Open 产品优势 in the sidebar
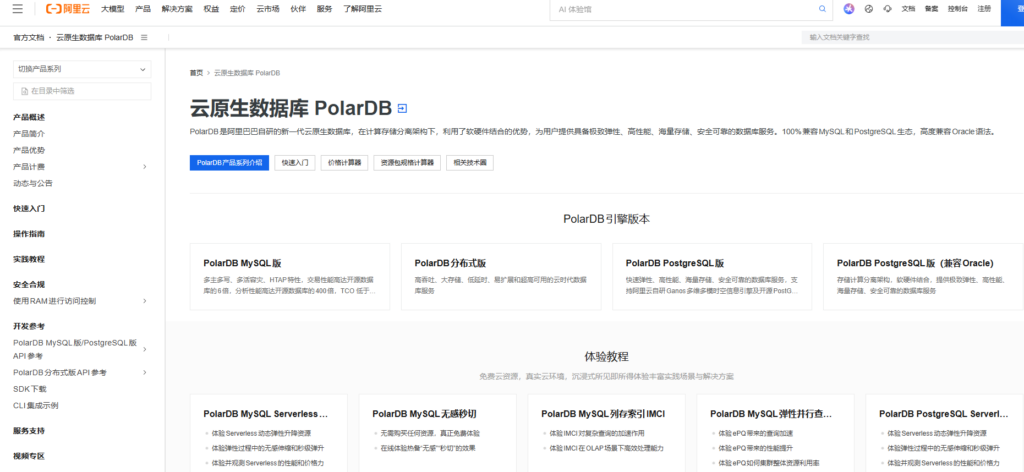1024x472 pixels. [29, 150]
